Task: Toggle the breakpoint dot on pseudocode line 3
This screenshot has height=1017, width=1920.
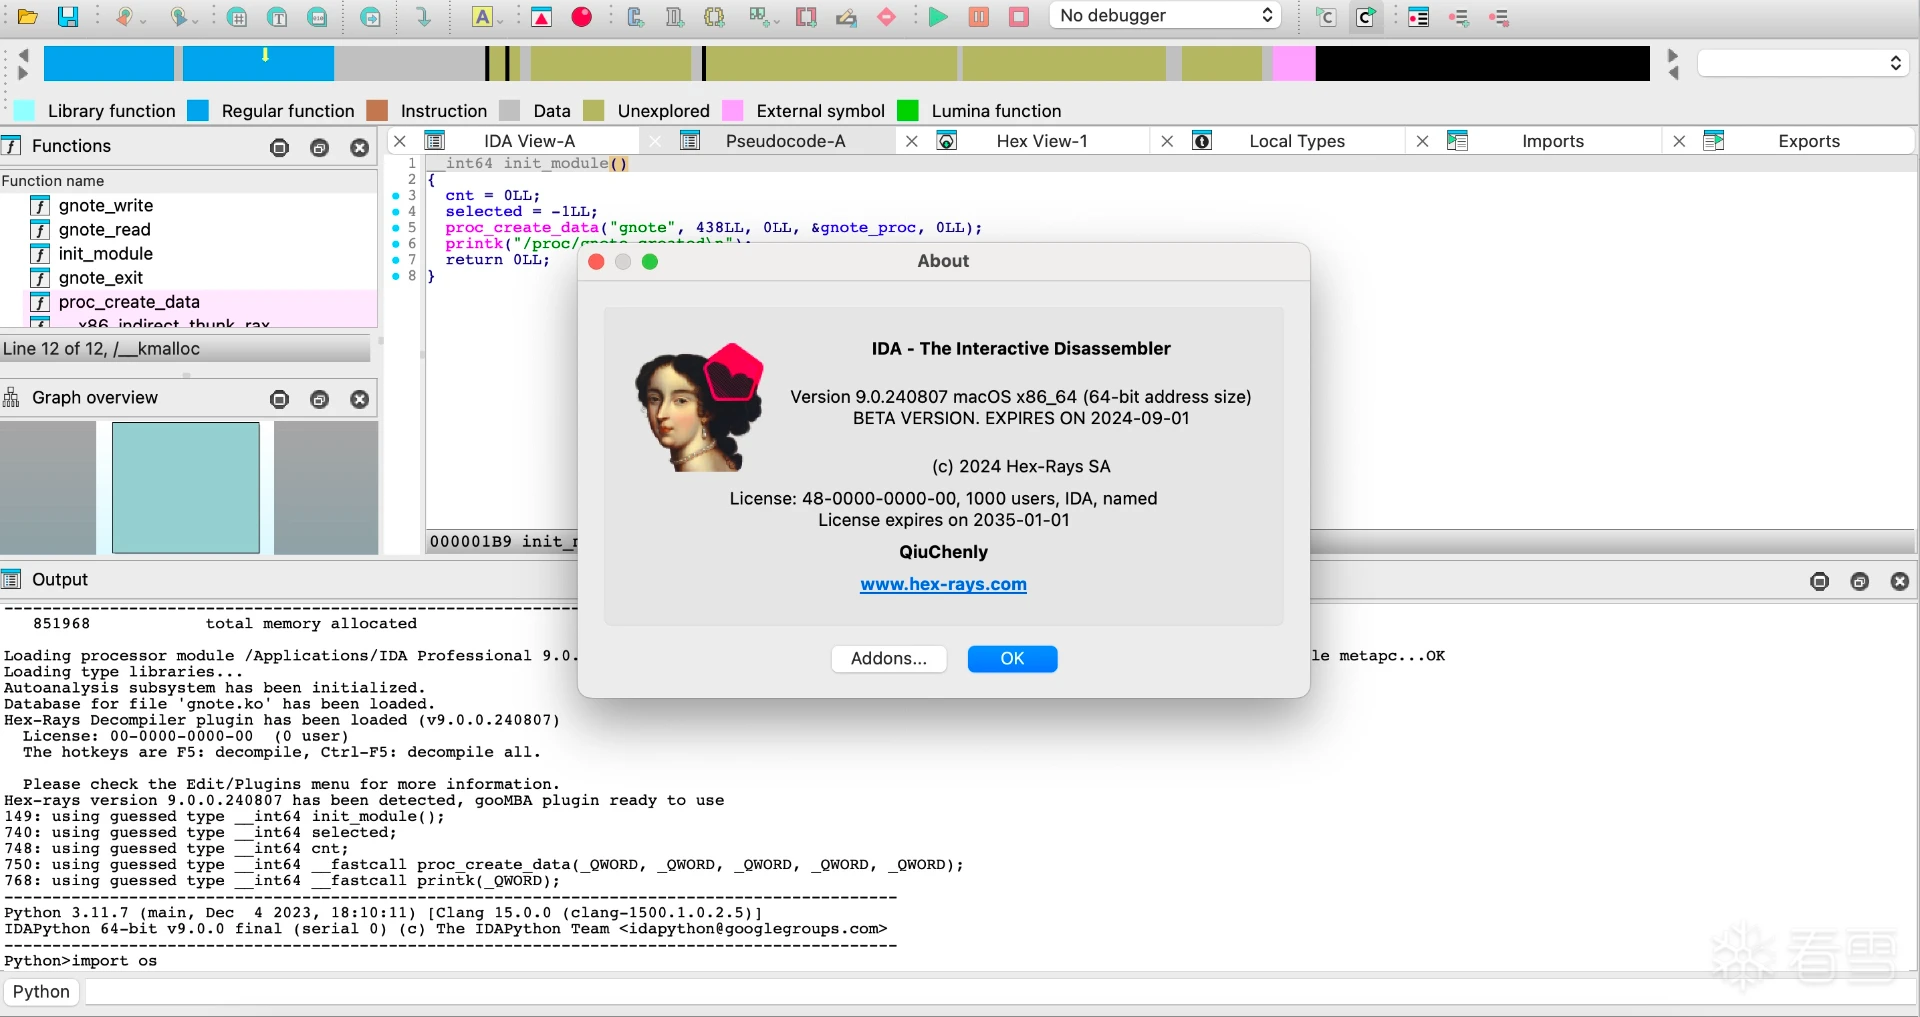Action: coord(396,196)
